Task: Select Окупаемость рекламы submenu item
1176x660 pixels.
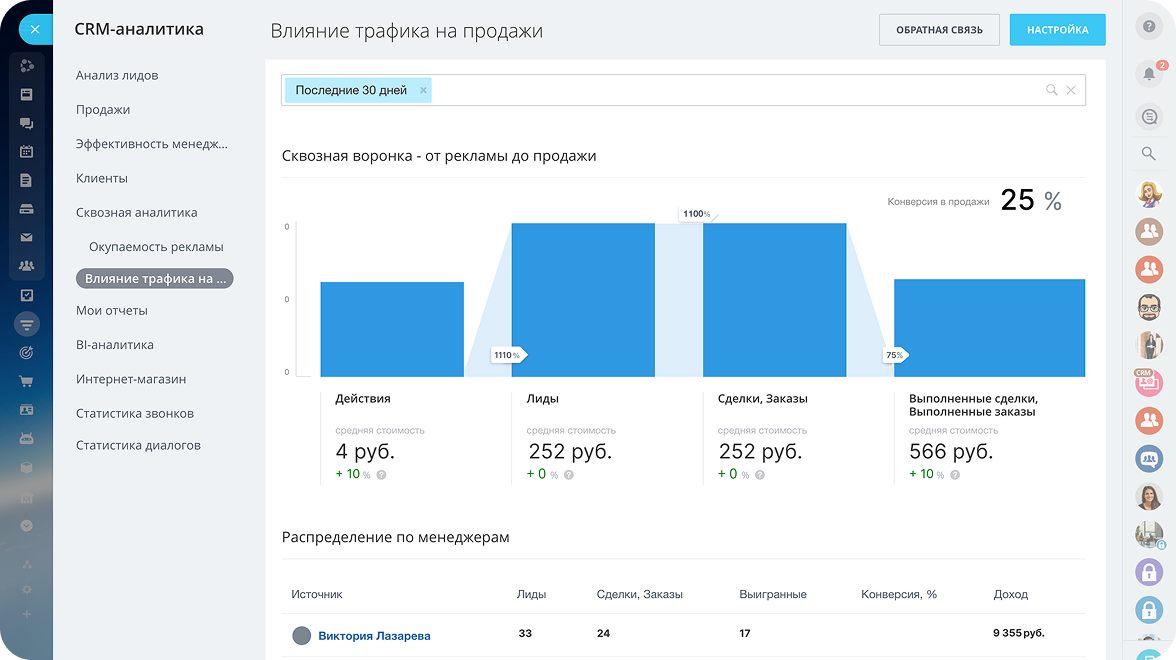Action: (156, 246)
